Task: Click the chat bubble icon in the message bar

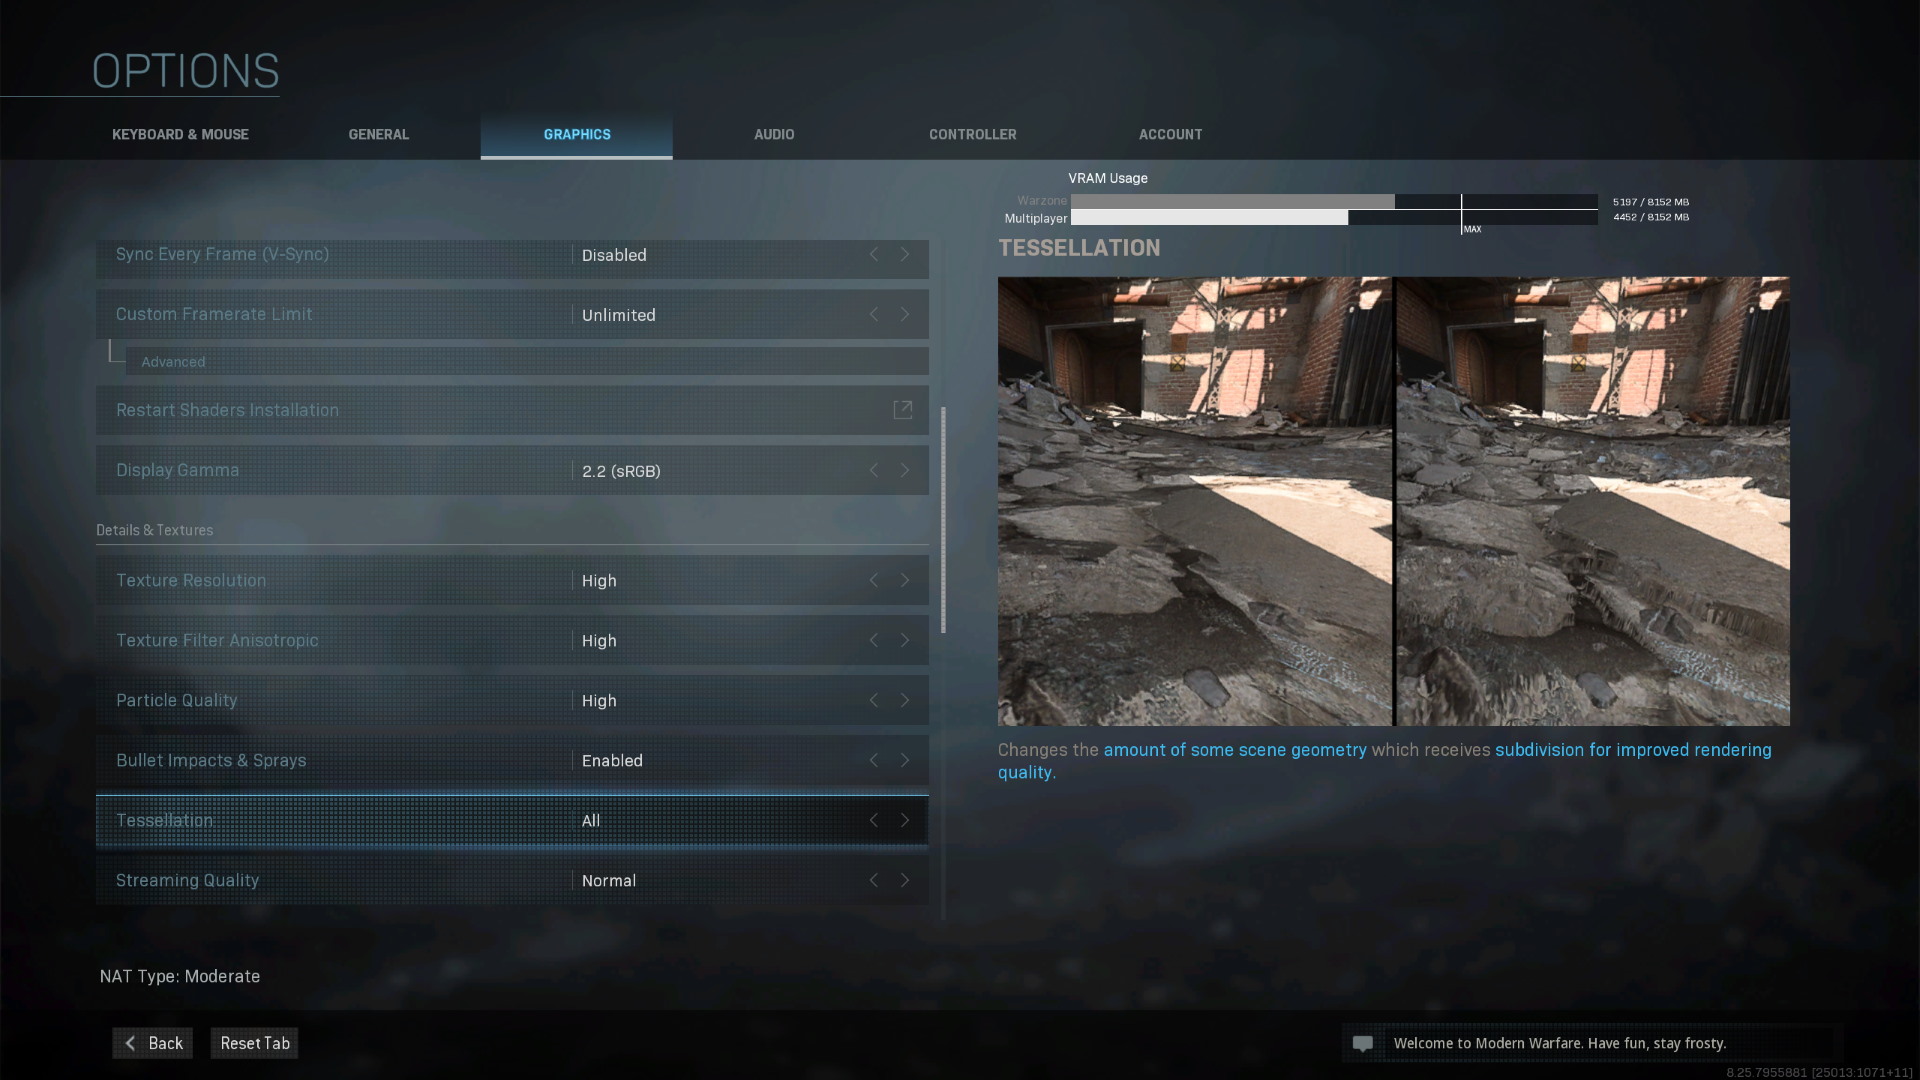Action: [x=1362, y=1043]
